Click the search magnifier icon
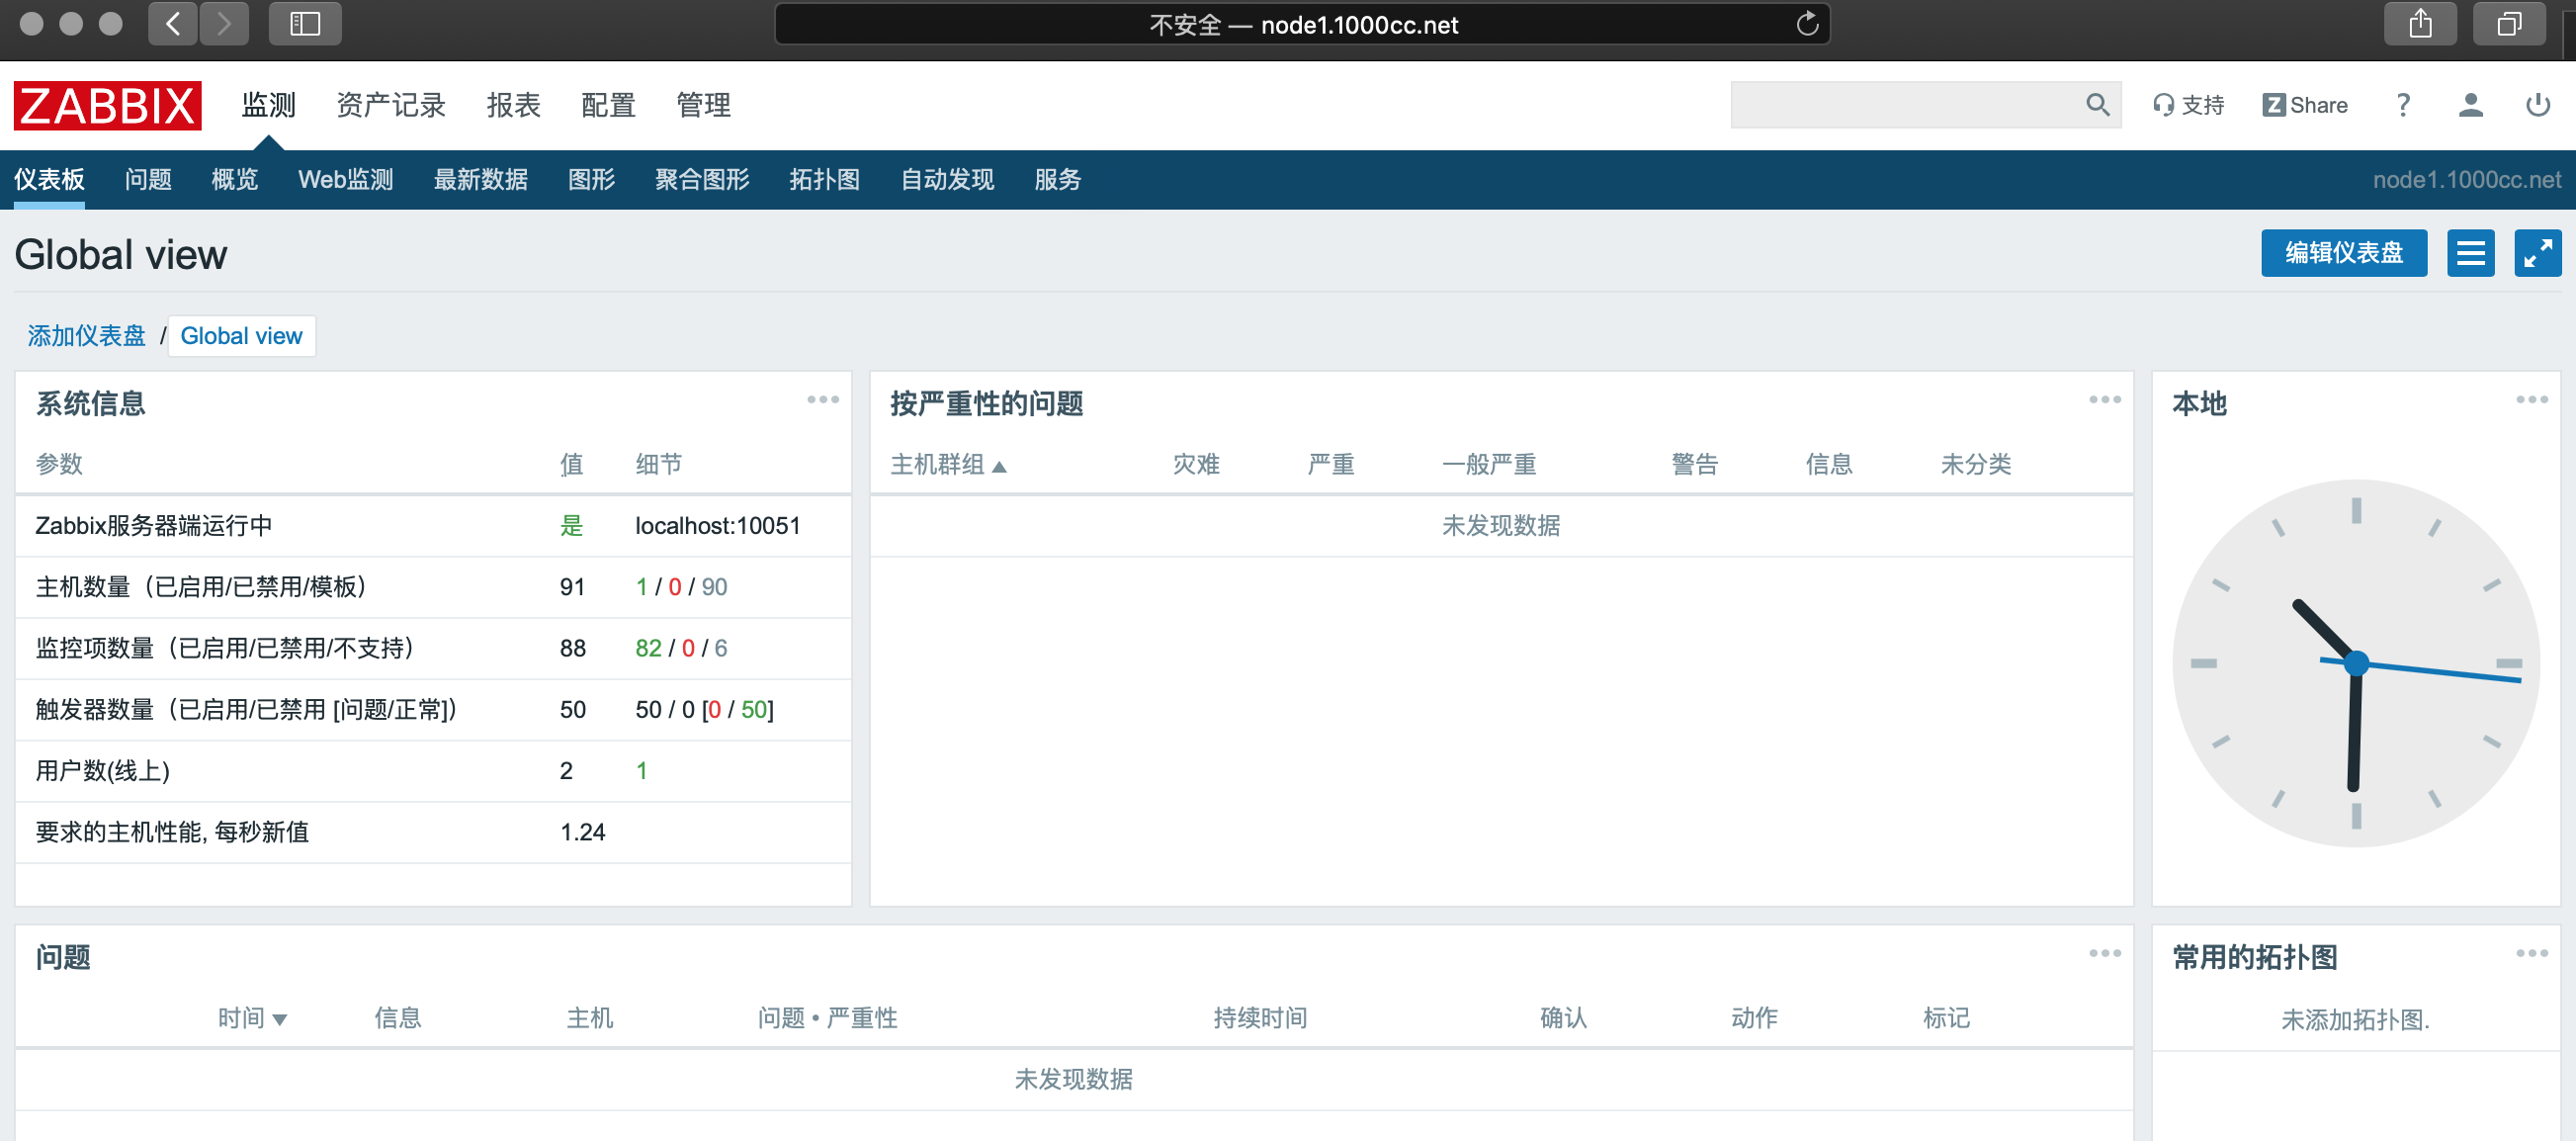 [2097, 105]
